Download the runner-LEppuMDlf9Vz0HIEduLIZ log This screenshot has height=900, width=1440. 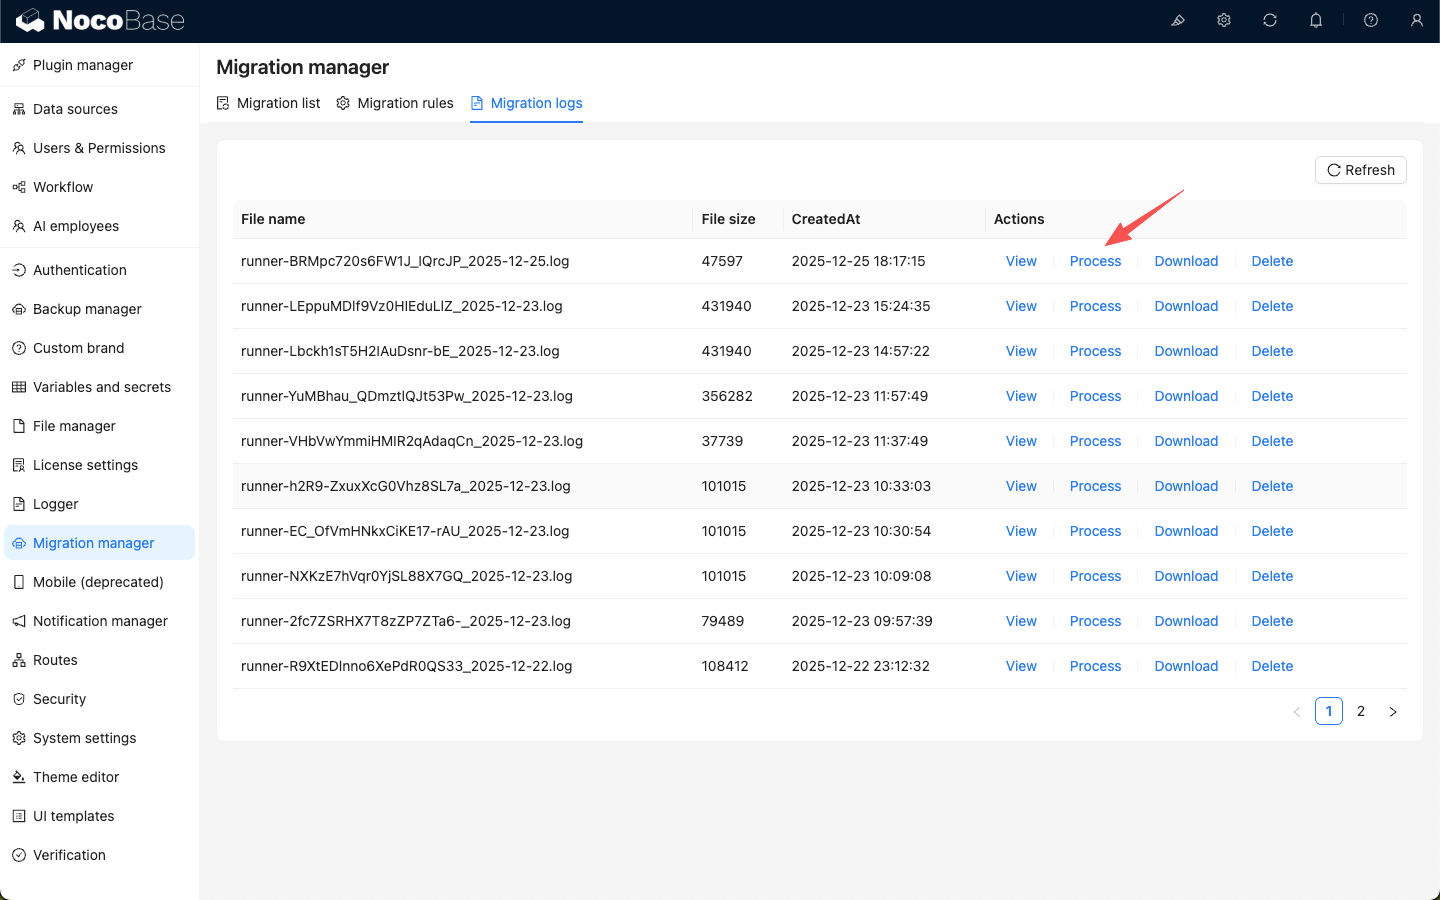(1186, 306)
